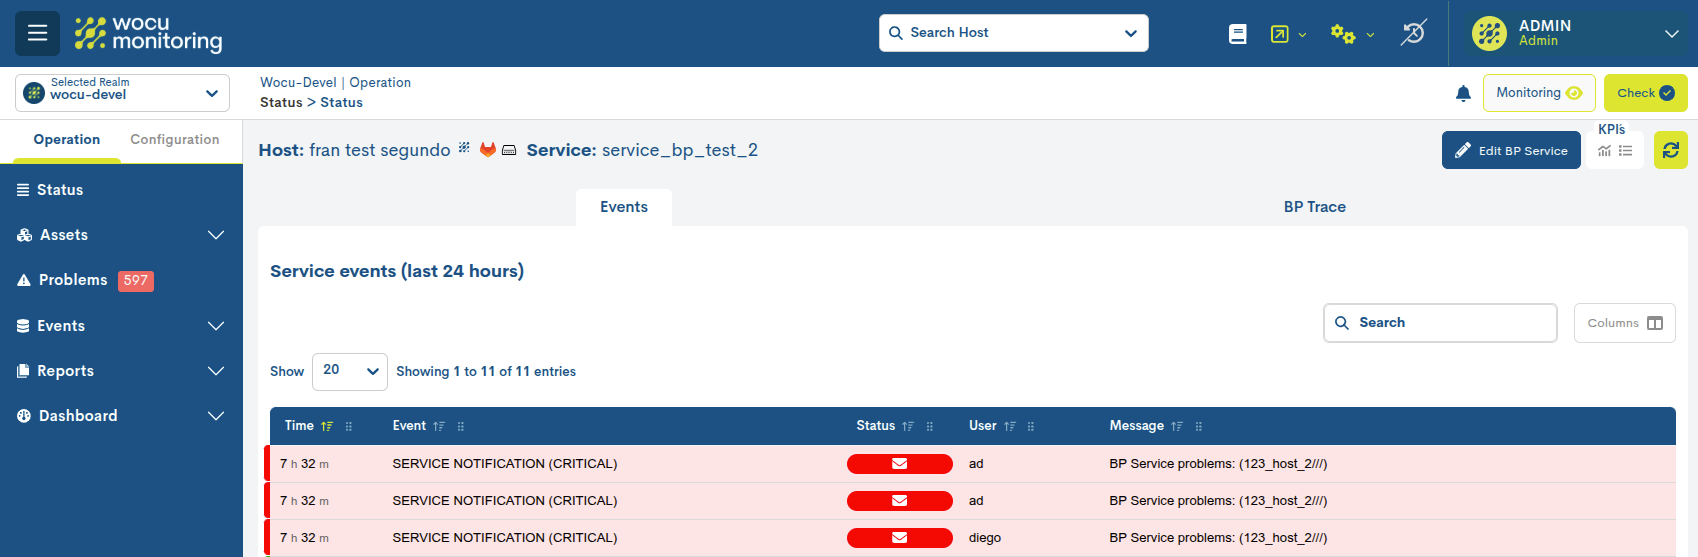Open KPIs list view icon
This screenshot has width=1698, height=557.
pyautogui.click(x=1626, y=151)
